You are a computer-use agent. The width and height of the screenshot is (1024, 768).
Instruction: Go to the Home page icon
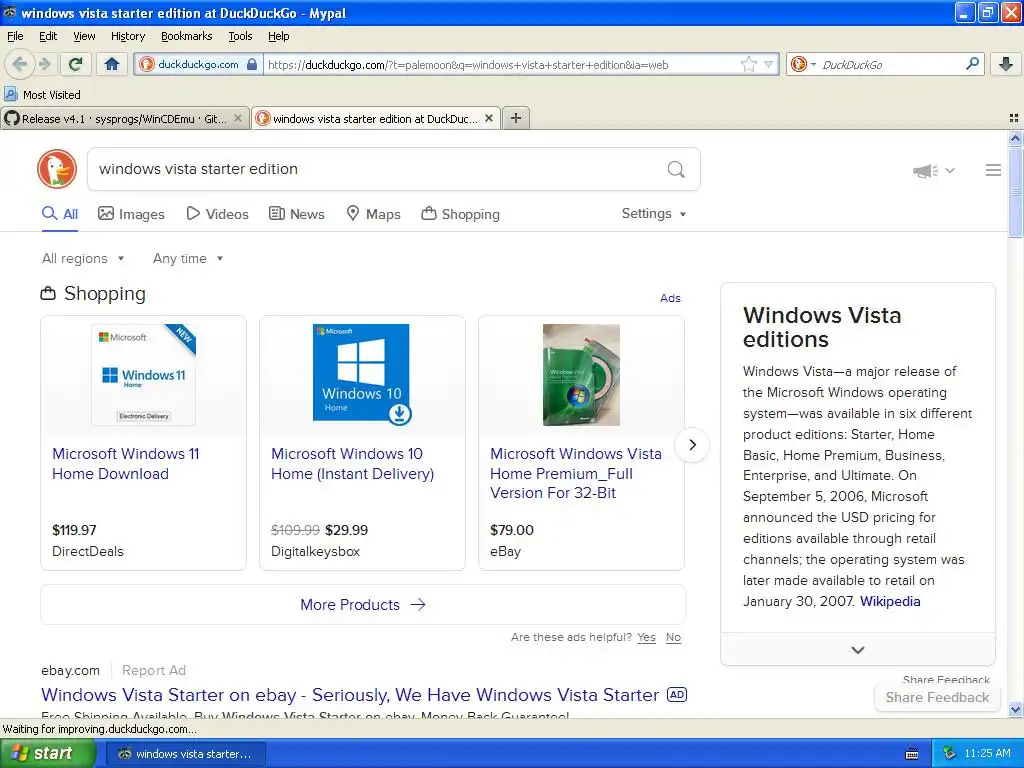[112, 64]
